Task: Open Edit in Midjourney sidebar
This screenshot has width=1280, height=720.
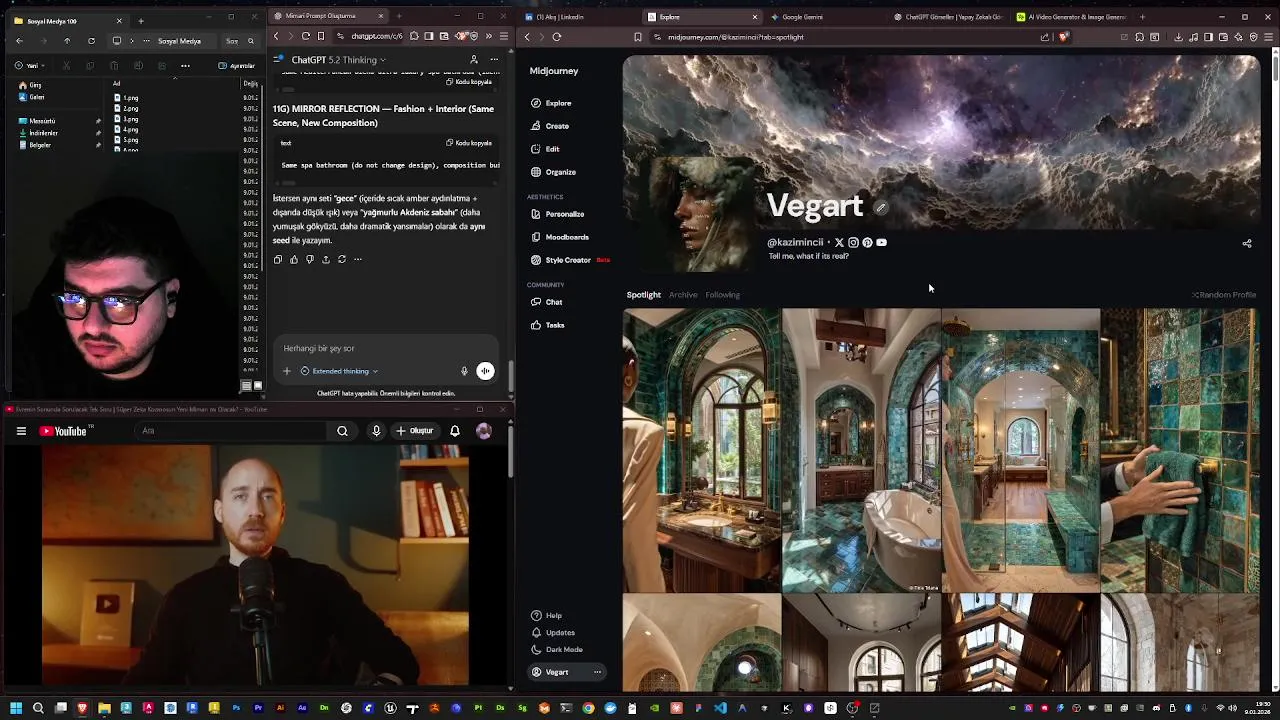Action: 545,149
